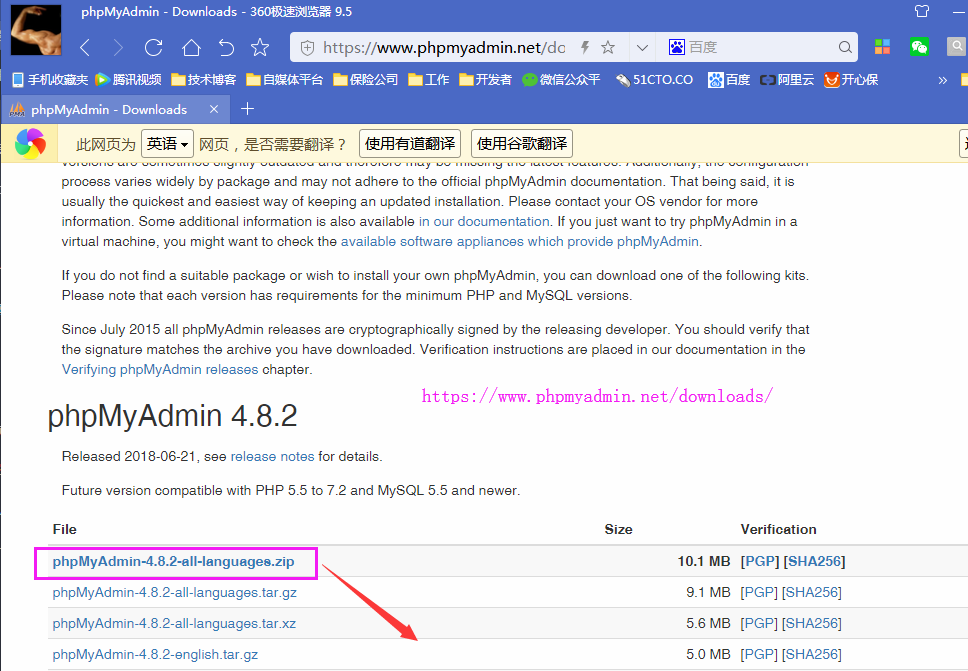The image size is (968, 671).
Task: Click the Verification column header
Action: point(778,529)
